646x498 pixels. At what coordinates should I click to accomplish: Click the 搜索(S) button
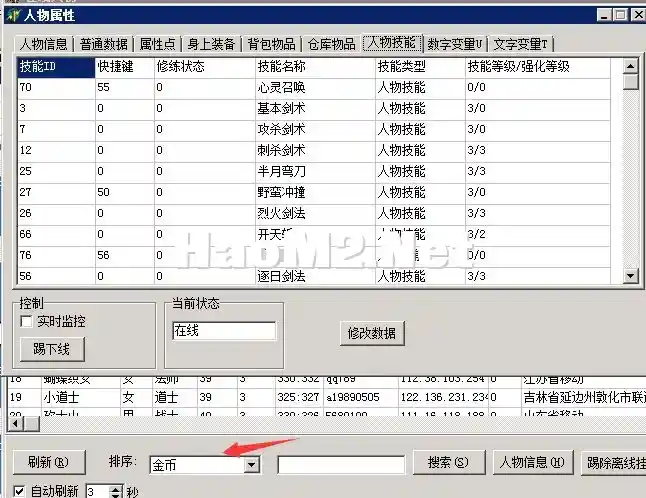449,462
